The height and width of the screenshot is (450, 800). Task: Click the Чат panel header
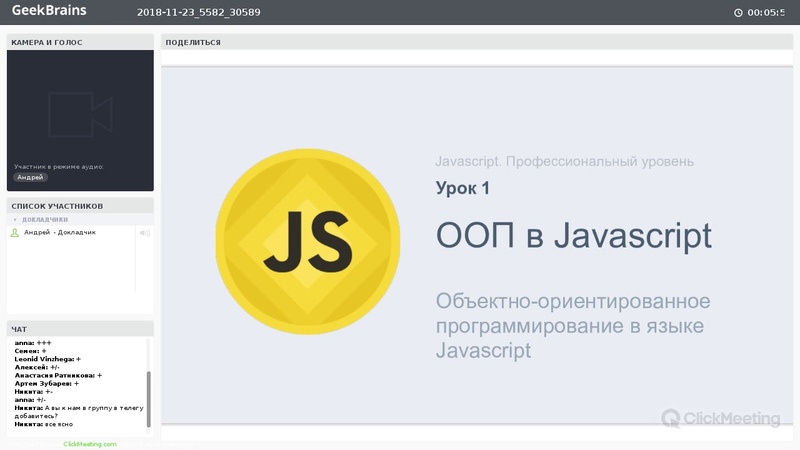tap(80, 329)
